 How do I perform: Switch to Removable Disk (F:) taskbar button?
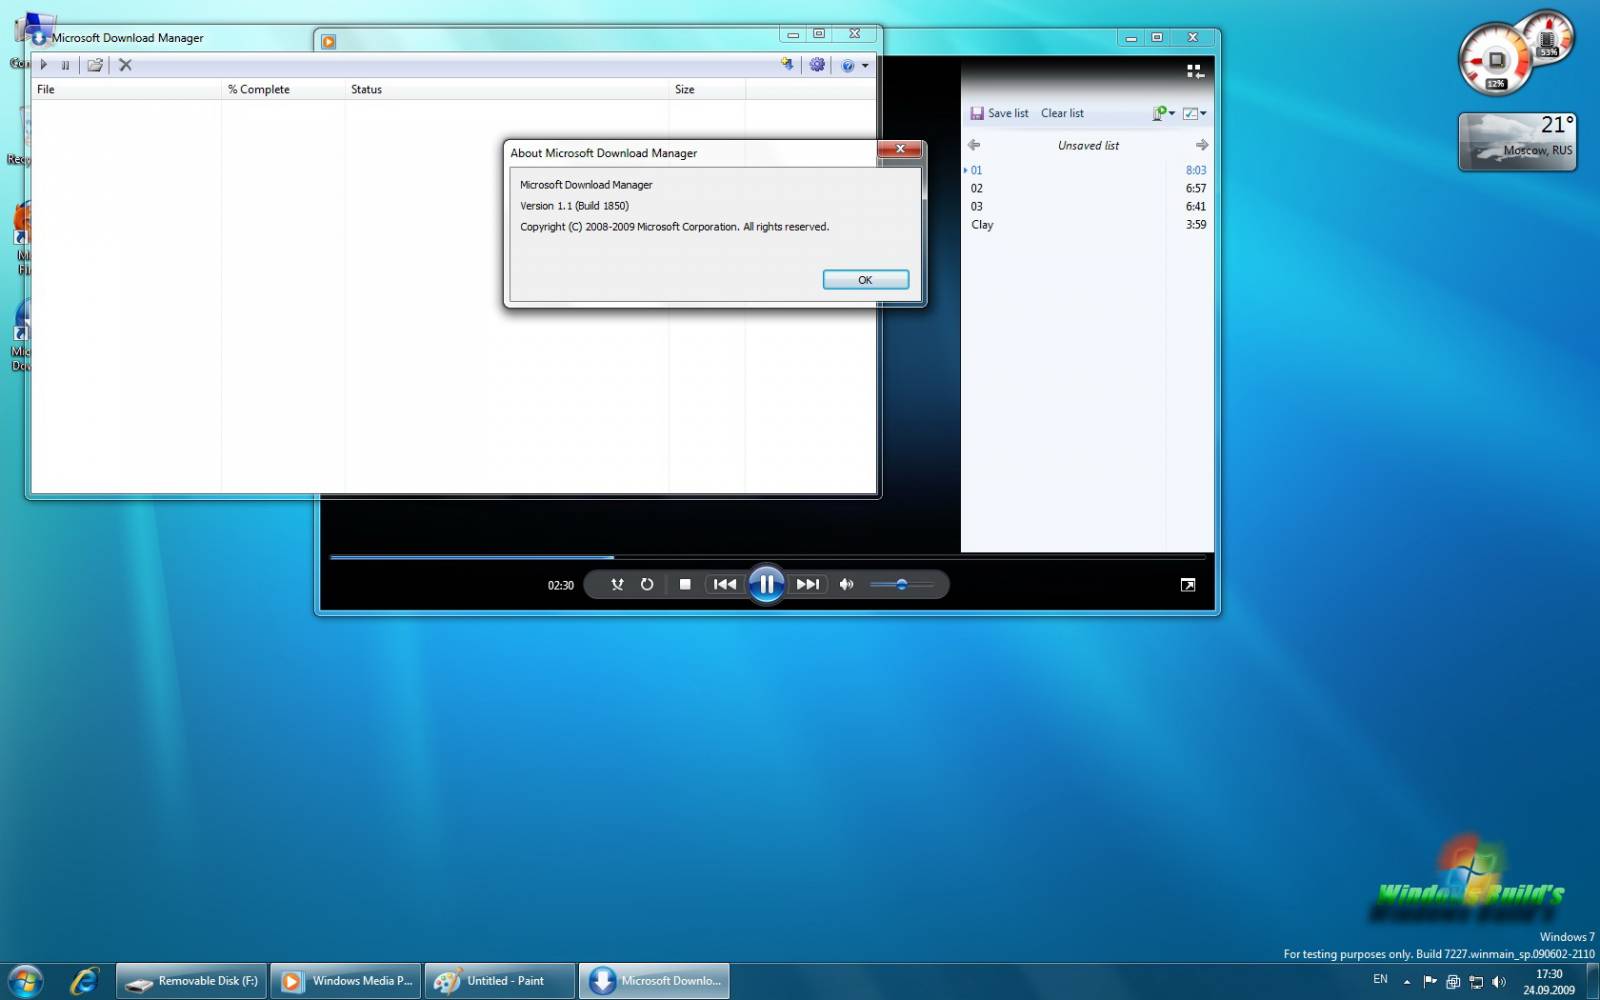[192, 981]
